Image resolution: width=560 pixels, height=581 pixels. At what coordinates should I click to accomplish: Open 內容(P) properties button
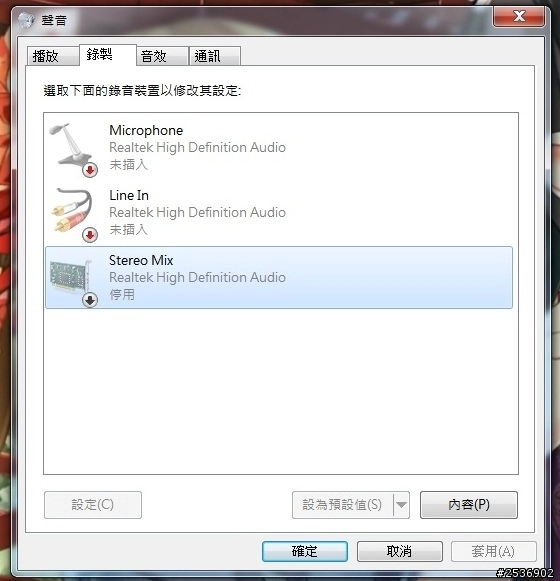469,505
